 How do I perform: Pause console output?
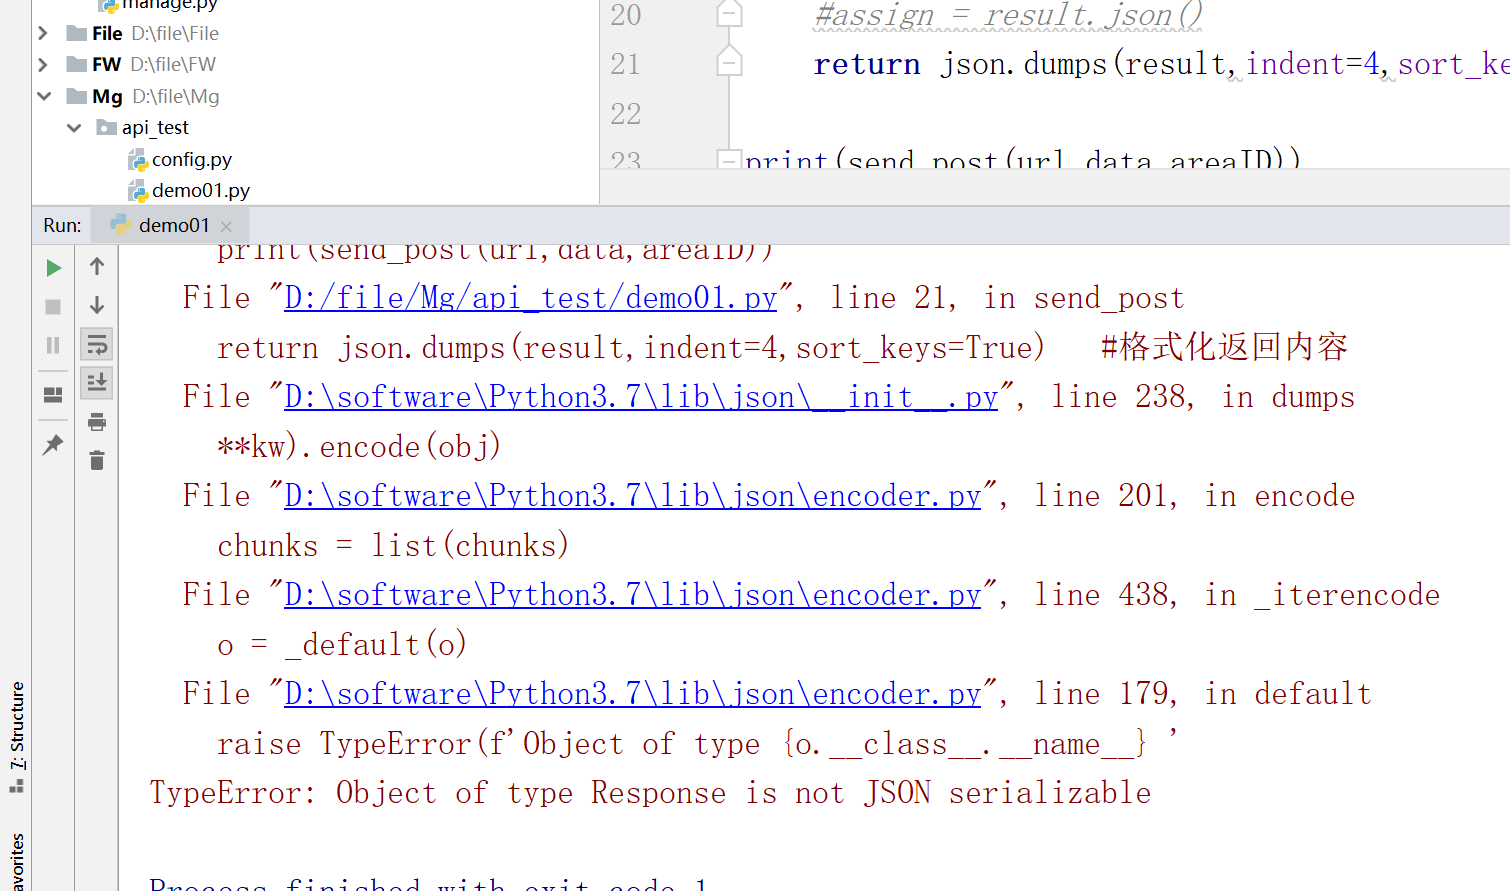[53, 345]
